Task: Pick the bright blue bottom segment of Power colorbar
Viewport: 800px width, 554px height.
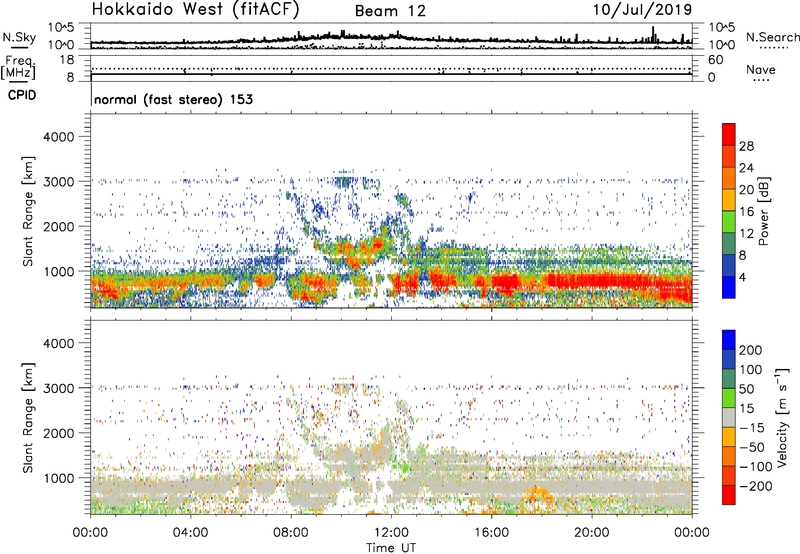Action: [729, 287]
